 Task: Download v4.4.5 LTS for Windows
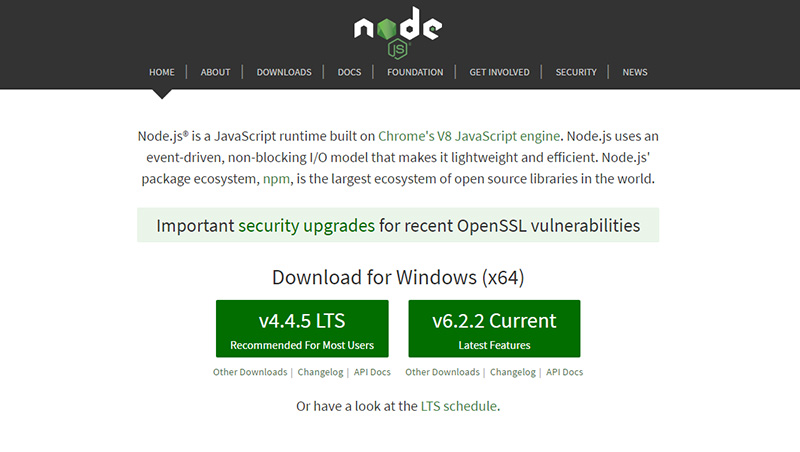click(302, 329)
